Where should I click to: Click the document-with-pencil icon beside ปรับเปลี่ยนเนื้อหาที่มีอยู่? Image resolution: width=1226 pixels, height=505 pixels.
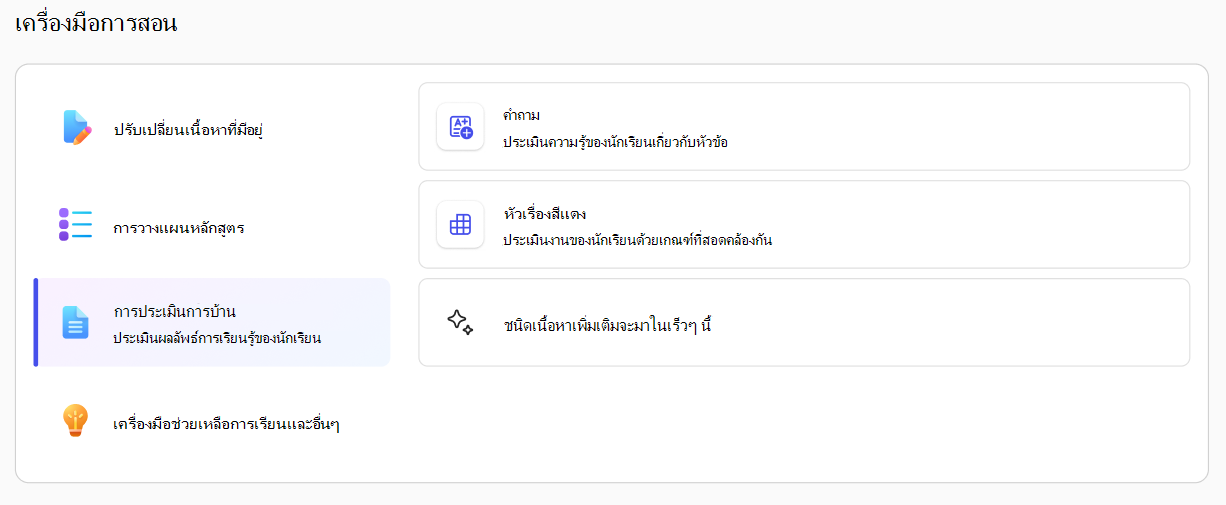76,127
